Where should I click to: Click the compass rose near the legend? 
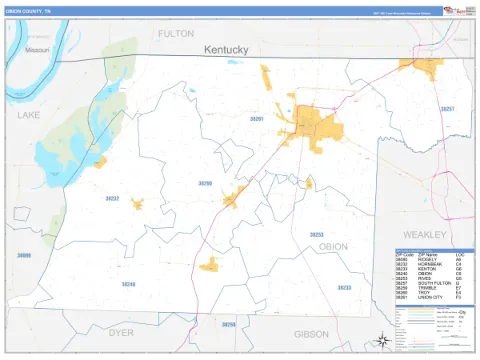coord(383,341)
